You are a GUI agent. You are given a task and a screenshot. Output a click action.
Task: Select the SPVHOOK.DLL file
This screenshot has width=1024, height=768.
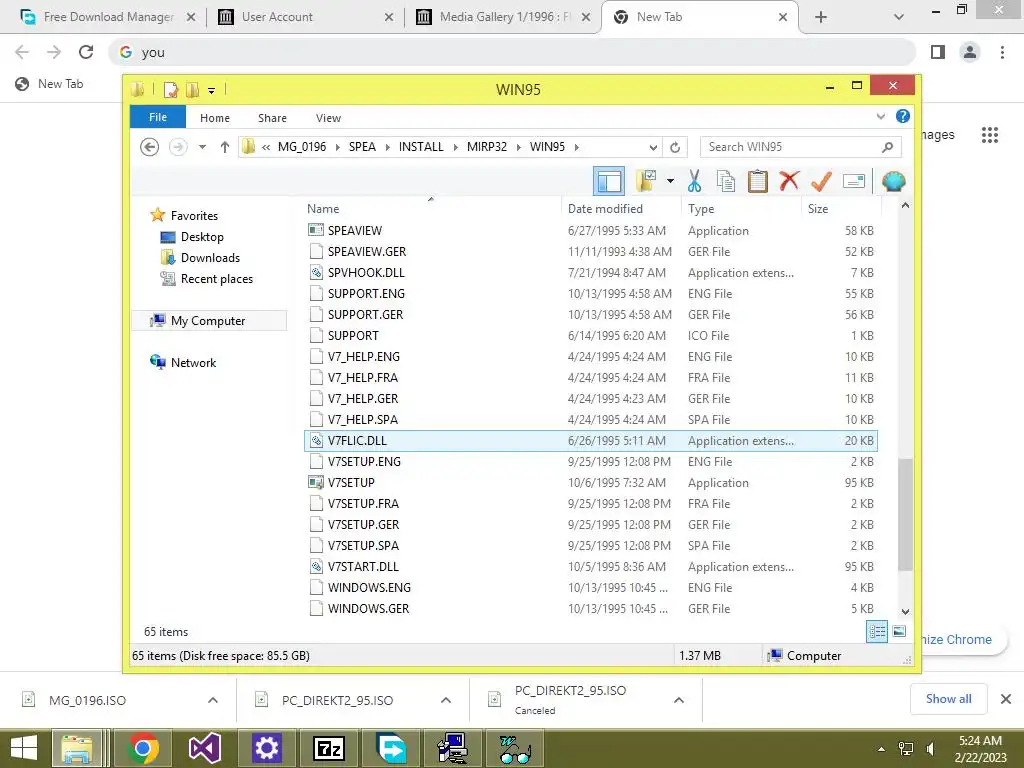(x=591, y=272)
